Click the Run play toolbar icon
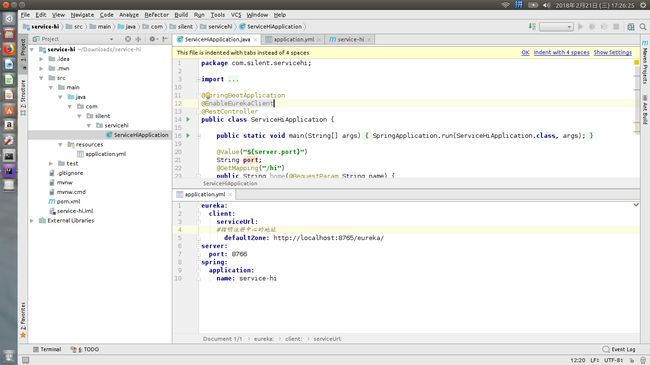The width and height of the screenshot is (650, 365). (x=580, y=27)
